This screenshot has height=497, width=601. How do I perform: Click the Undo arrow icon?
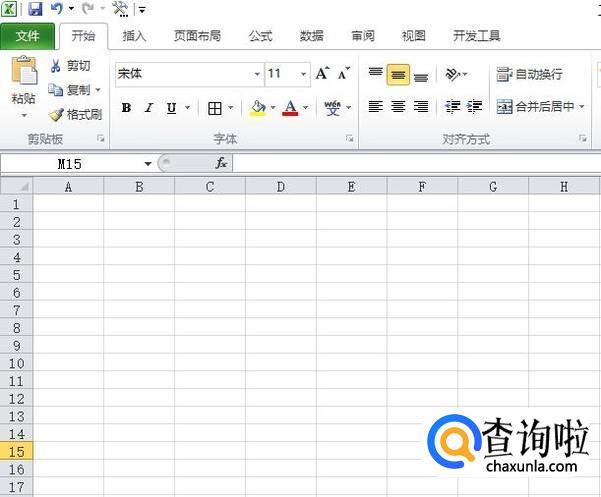(57, 8)
